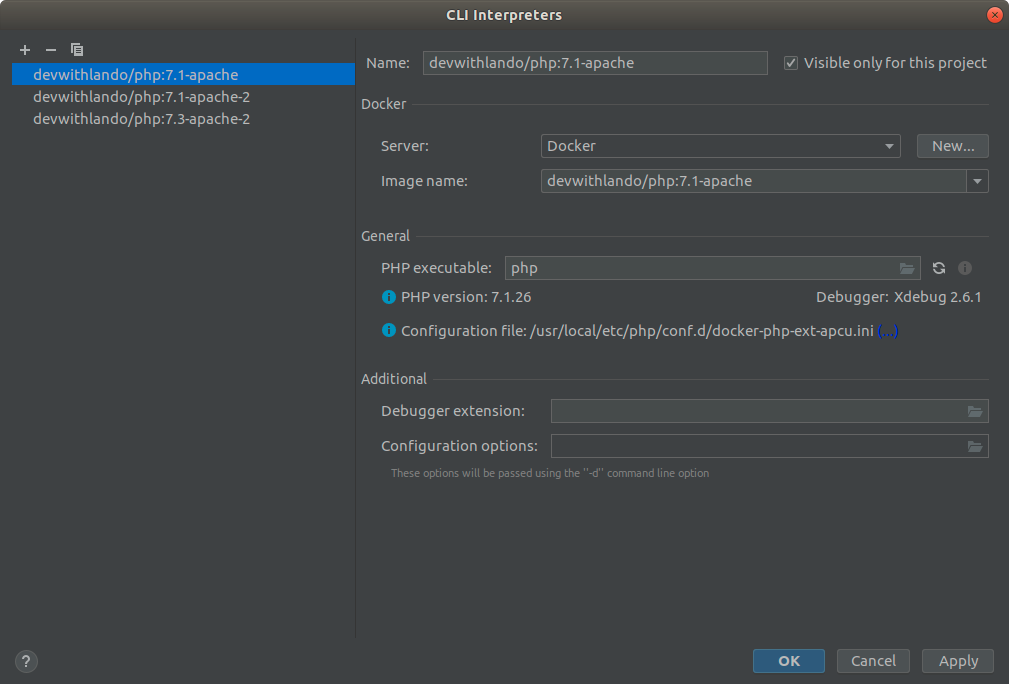Add a new CLI interpreter with the plus icon
This screenshot has height=684, width=1009.
coord(24,49)
